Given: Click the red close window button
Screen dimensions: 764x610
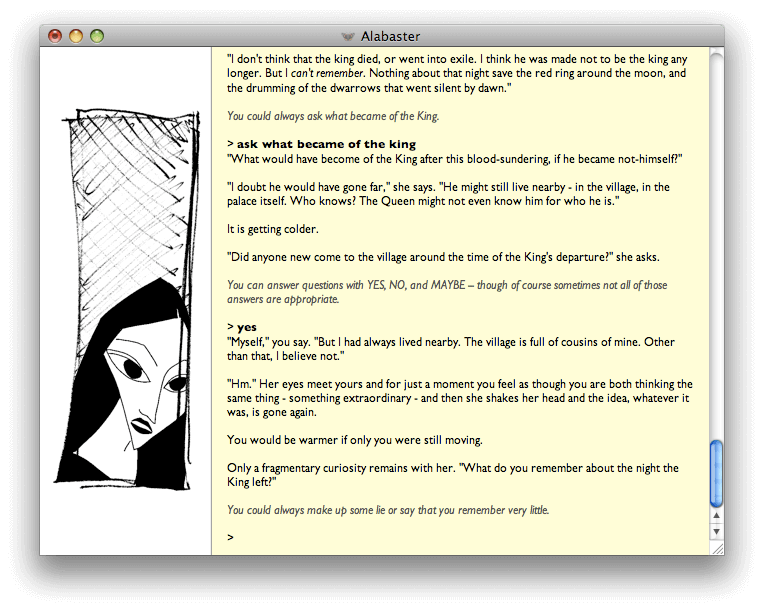Looking at the screenshot, I should click(x=55, y=36).
